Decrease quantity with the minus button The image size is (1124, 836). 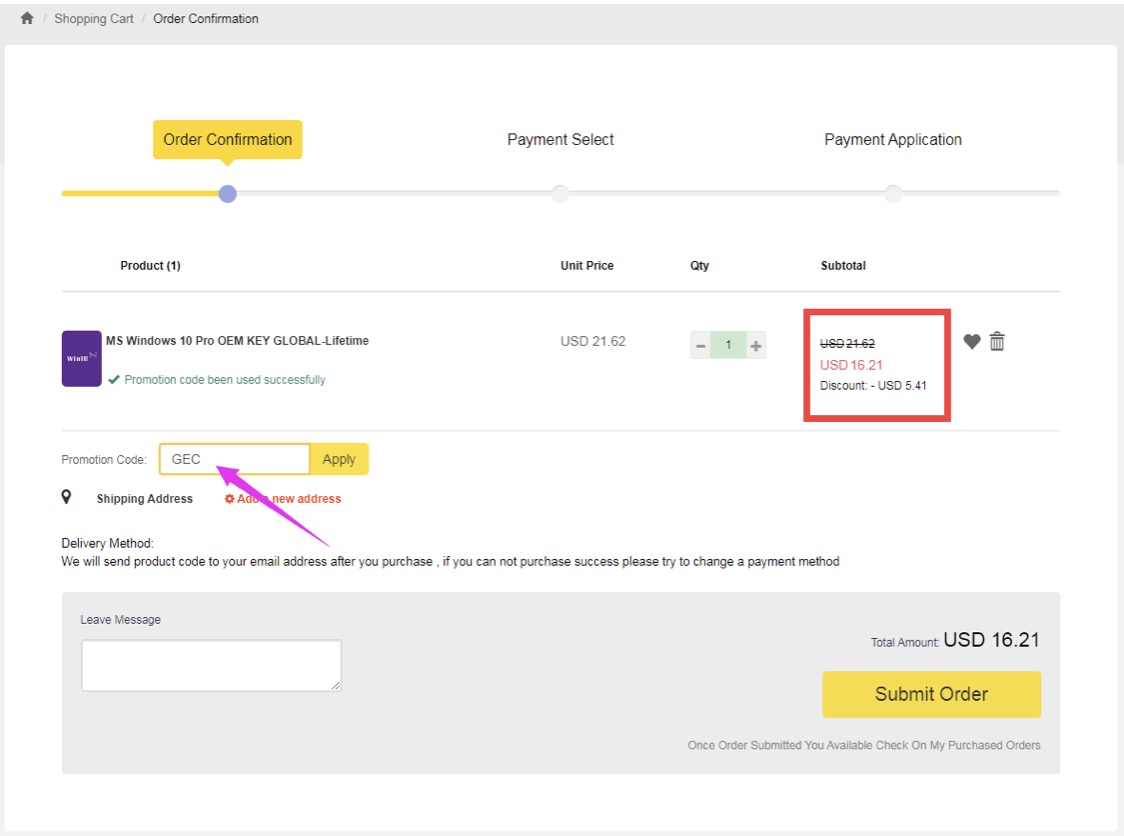click(700, 344)
